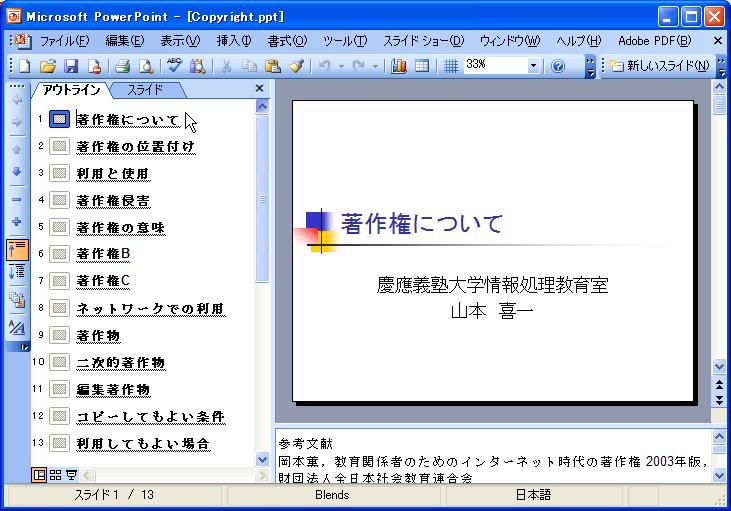Screen dimensions: 731x511
Task: Open 編集(E) menu
Action: (x=124, y=41)
